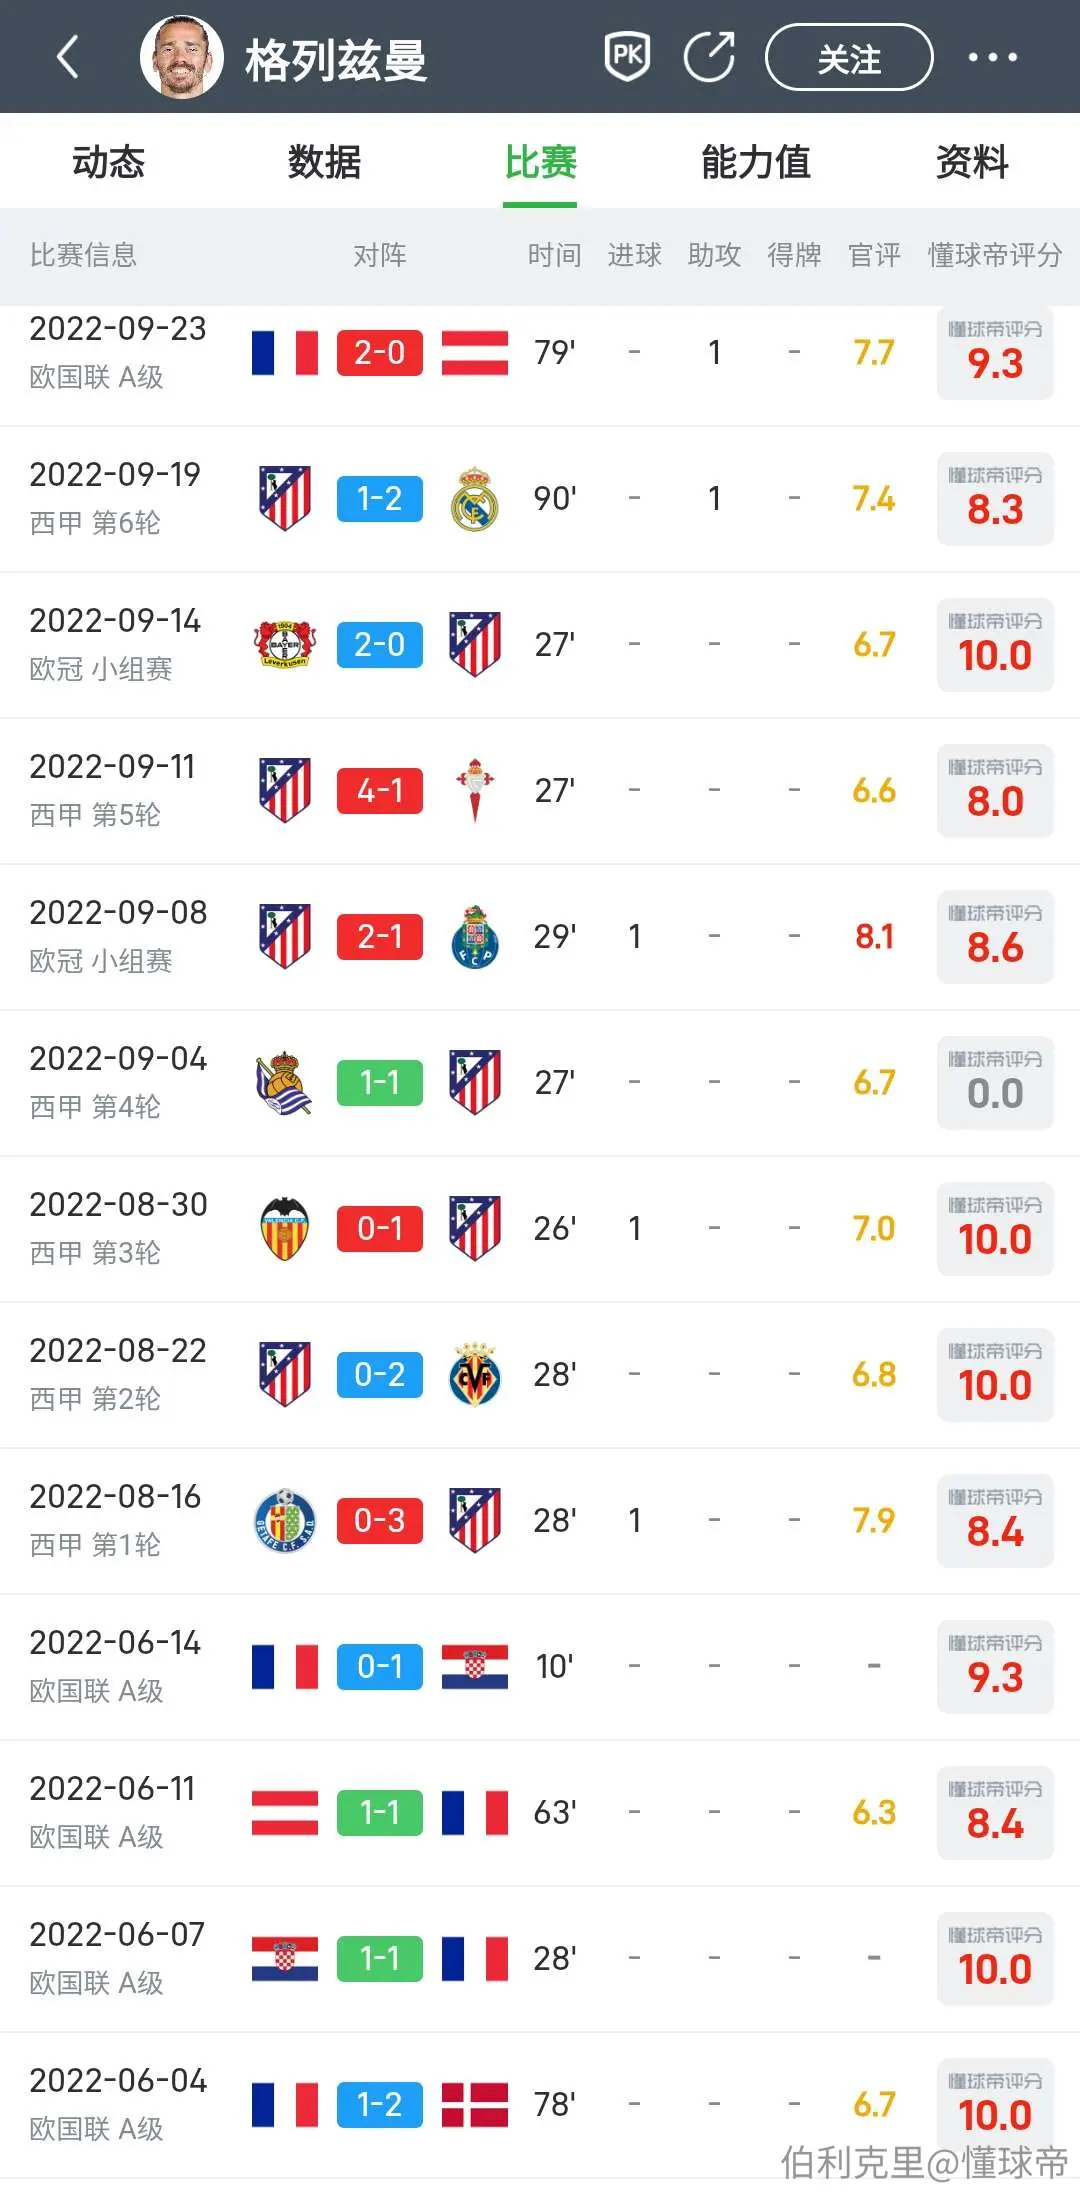Tap the Getafe club crest
Image resolution: width=1080 pixels, height=2193 pixels.
click(x=285, y=1520)
